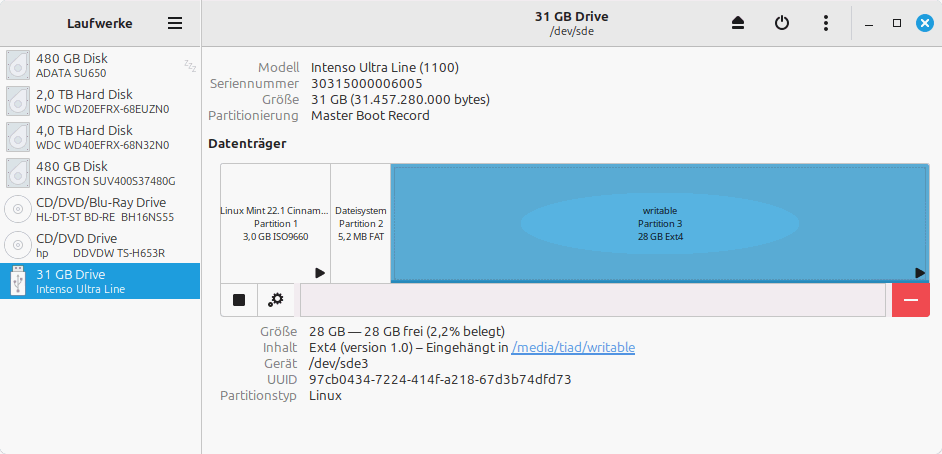Viewport: 942px width, 454px height.
Task: Select the 4,0 TB Hard Disk entry
Action: 100,137
